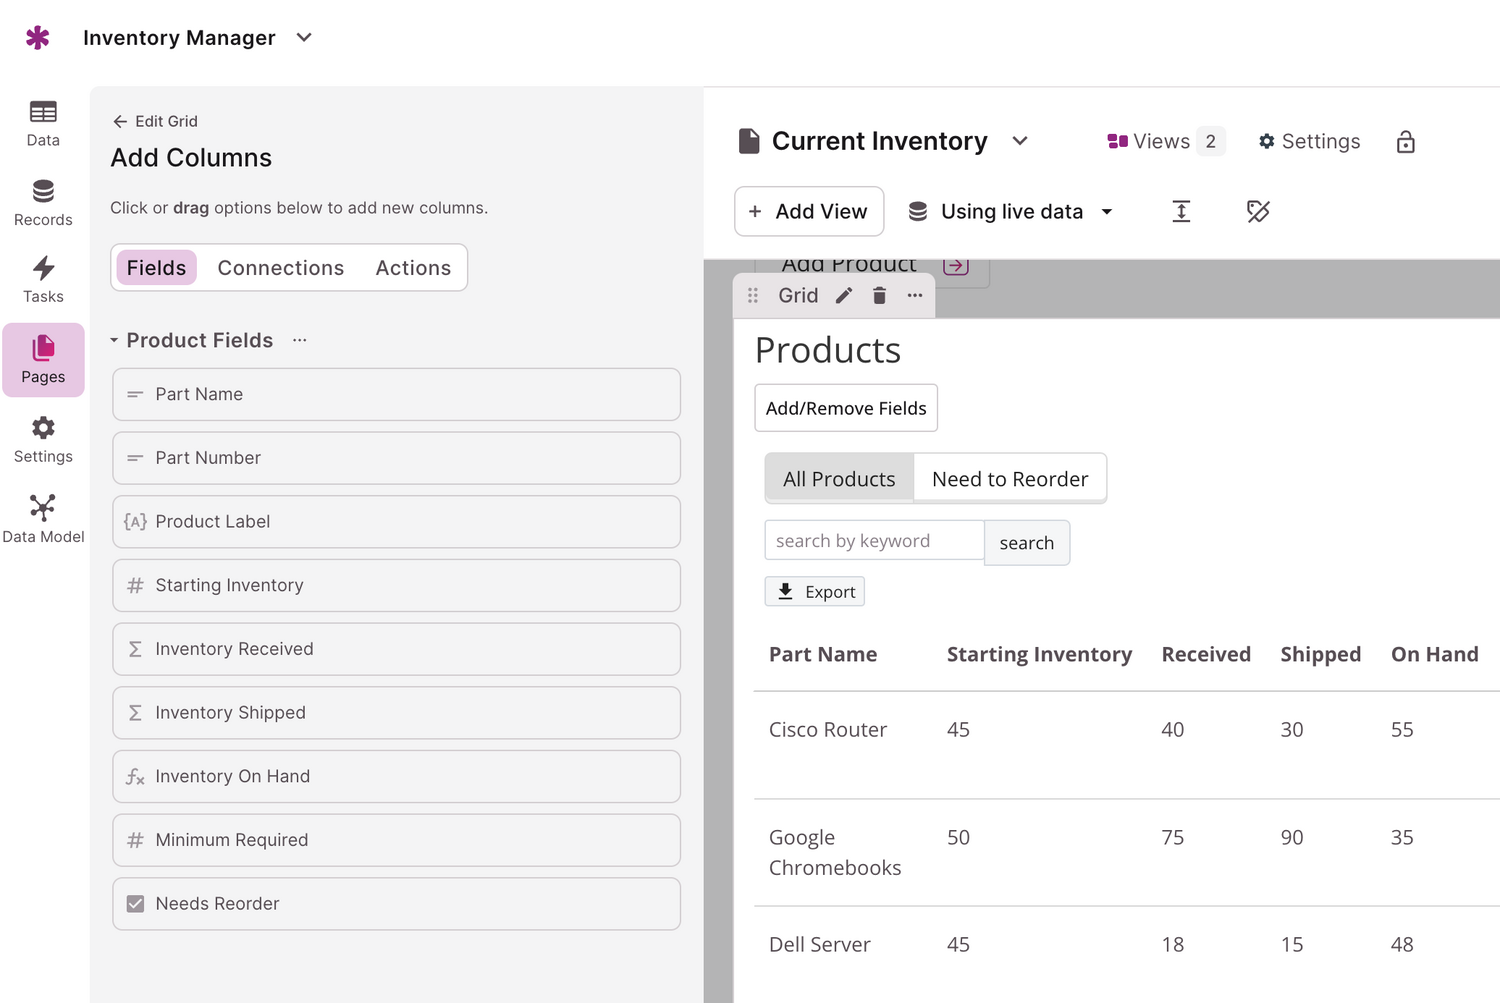The width and height of the screenshot is (1500, 1003).
Task: Click the pencil edit icon on Grid
Action: coord(844,295)
